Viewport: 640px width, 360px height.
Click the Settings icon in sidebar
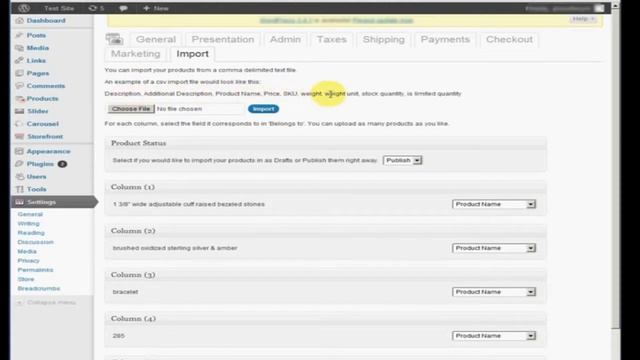point(19,202)
